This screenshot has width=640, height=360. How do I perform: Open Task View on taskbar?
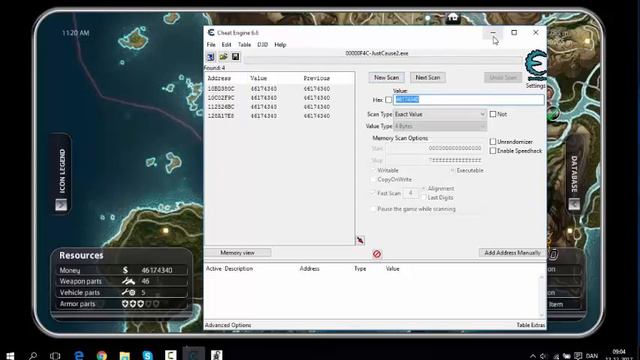[x=55, y=356]
